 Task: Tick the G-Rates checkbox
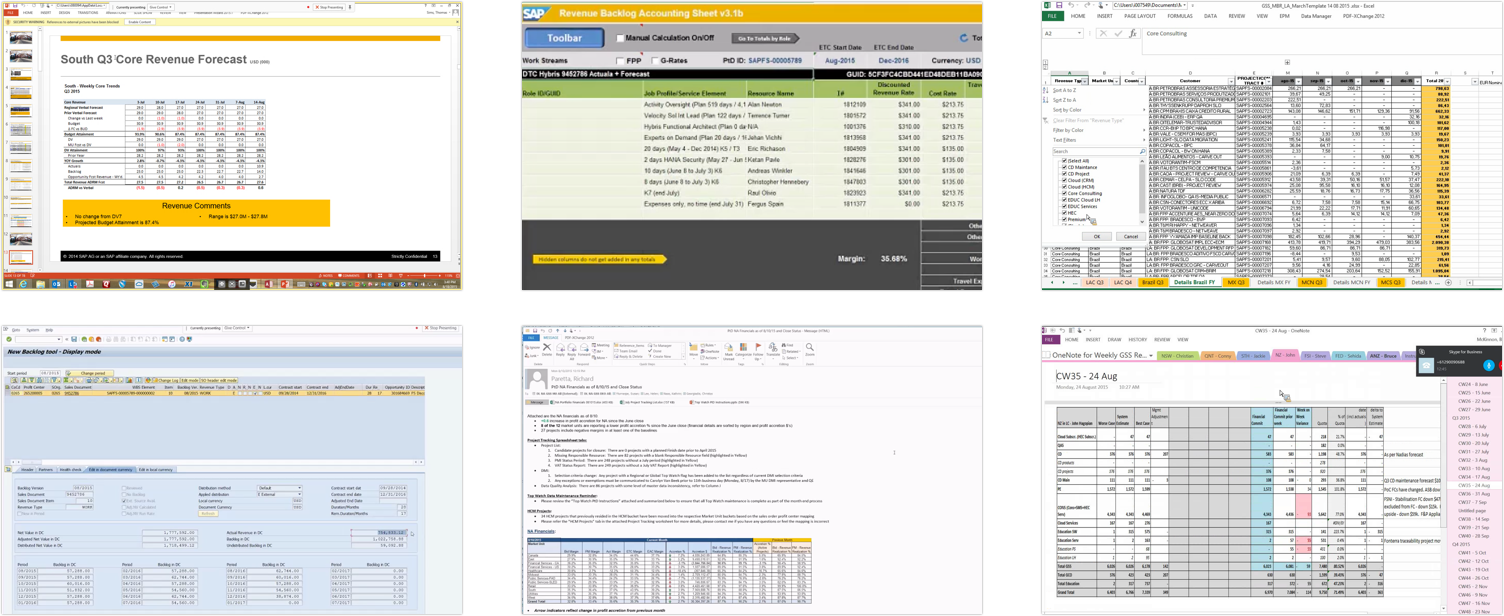tap(654, 61)
